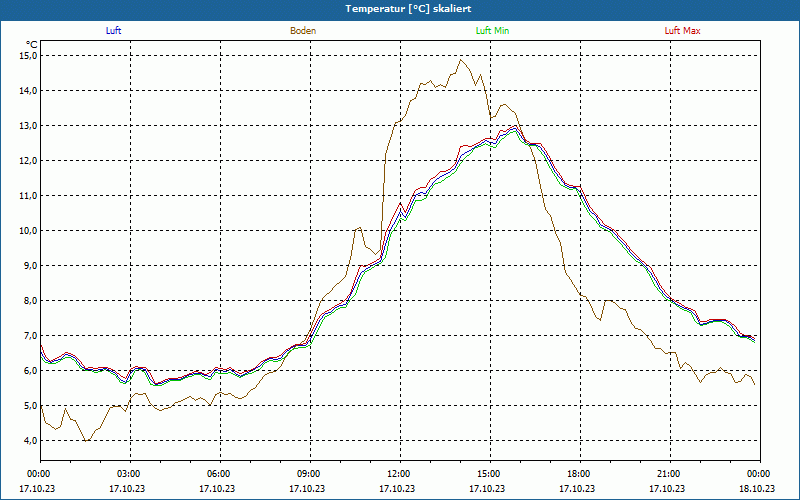The image size is (800, 500).
Task: Click the 8,0 y-axis value
Action: click(30, 301)
